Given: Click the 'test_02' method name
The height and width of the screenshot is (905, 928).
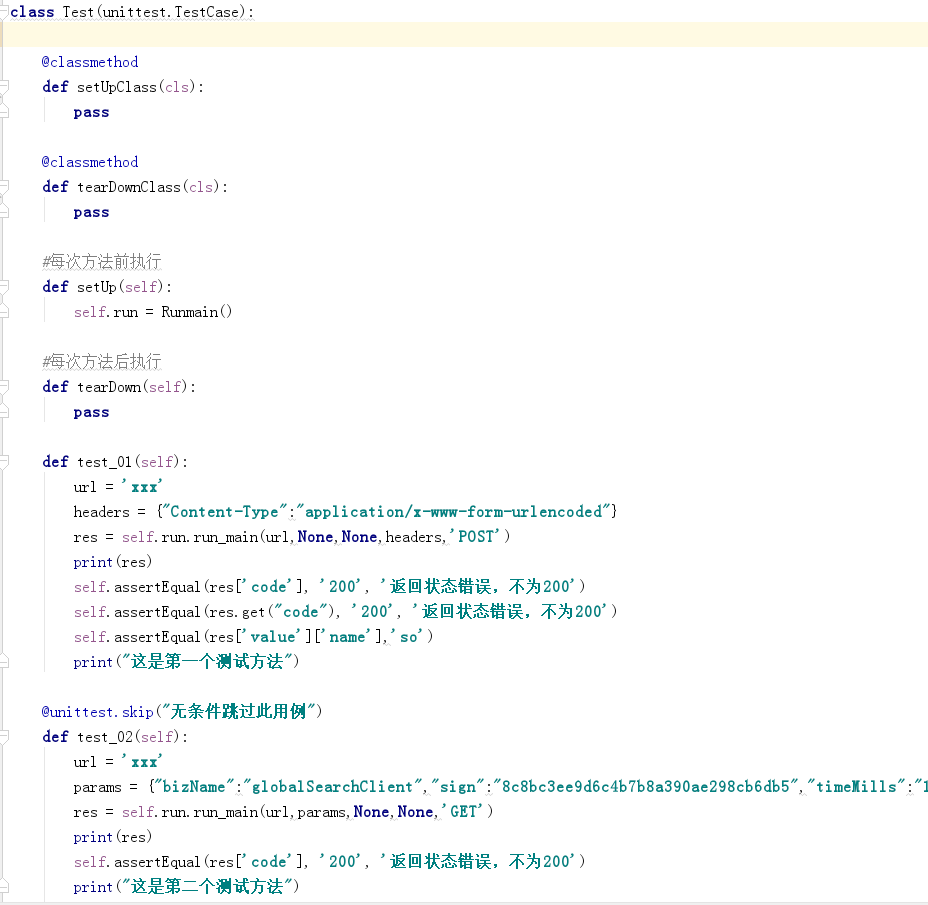Looking at the screenshot, I should [104, 737].
